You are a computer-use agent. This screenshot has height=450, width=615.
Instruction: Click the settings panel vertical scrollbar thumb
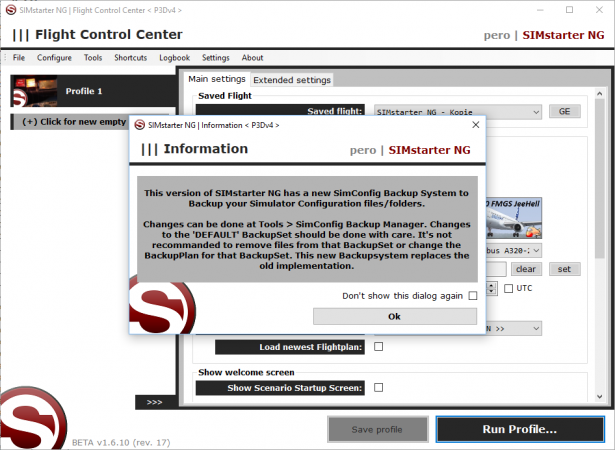(599, 179)
